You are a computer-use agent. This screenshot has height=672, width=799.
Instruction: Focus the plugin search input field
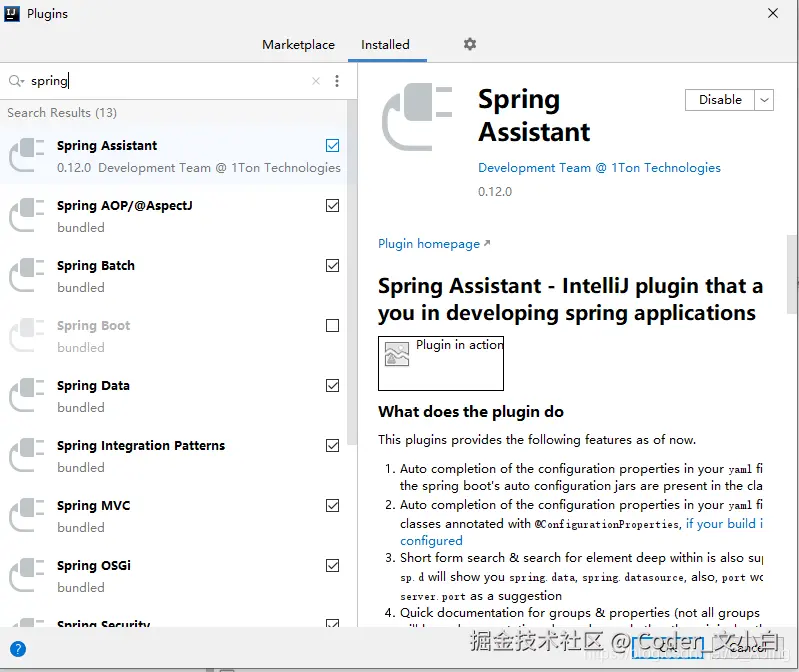click(x=168, y=81)
